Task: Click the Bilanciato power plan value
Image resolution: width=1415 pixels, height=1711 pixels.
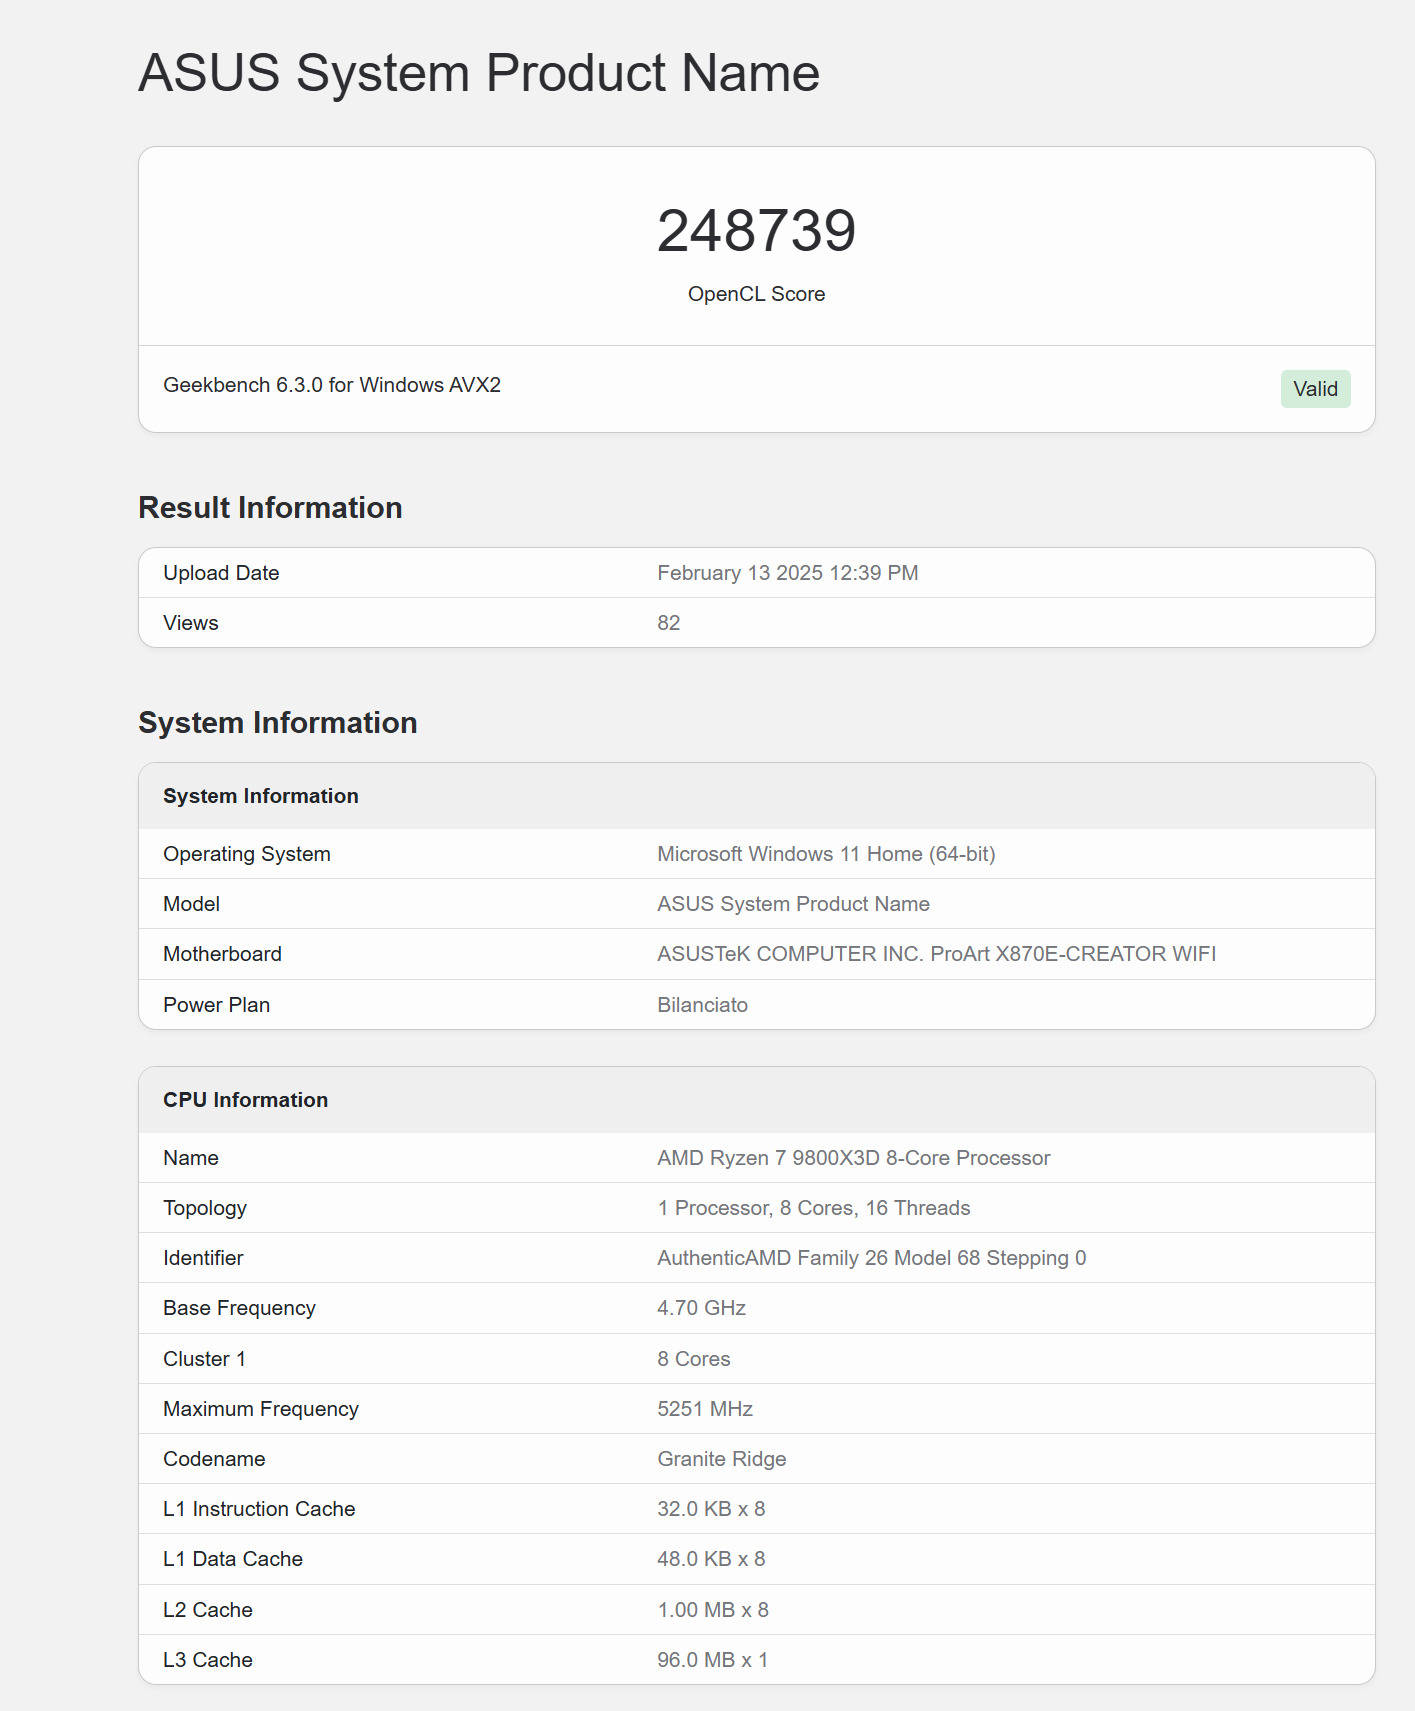Action: pyautogui.click(x=702, y=1005)
